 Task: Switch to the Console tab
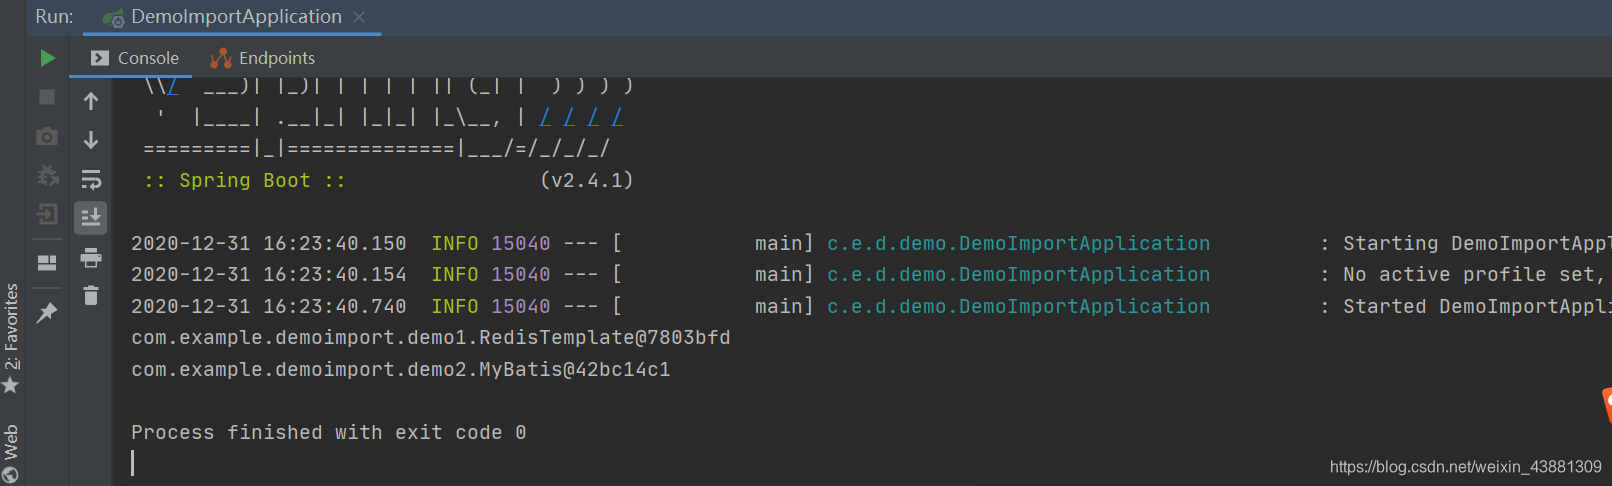click(x=135, y=58)
